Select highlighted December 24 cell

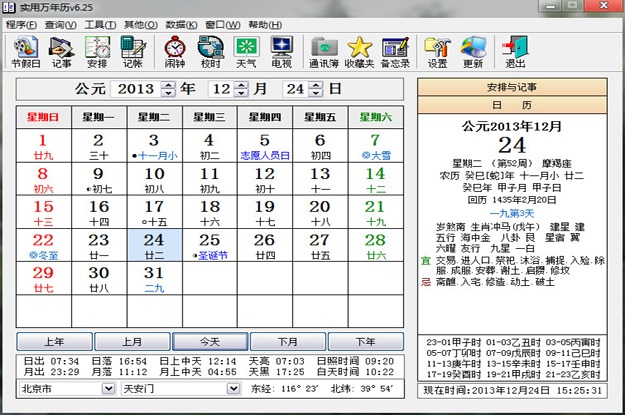(x=155, y=245)
